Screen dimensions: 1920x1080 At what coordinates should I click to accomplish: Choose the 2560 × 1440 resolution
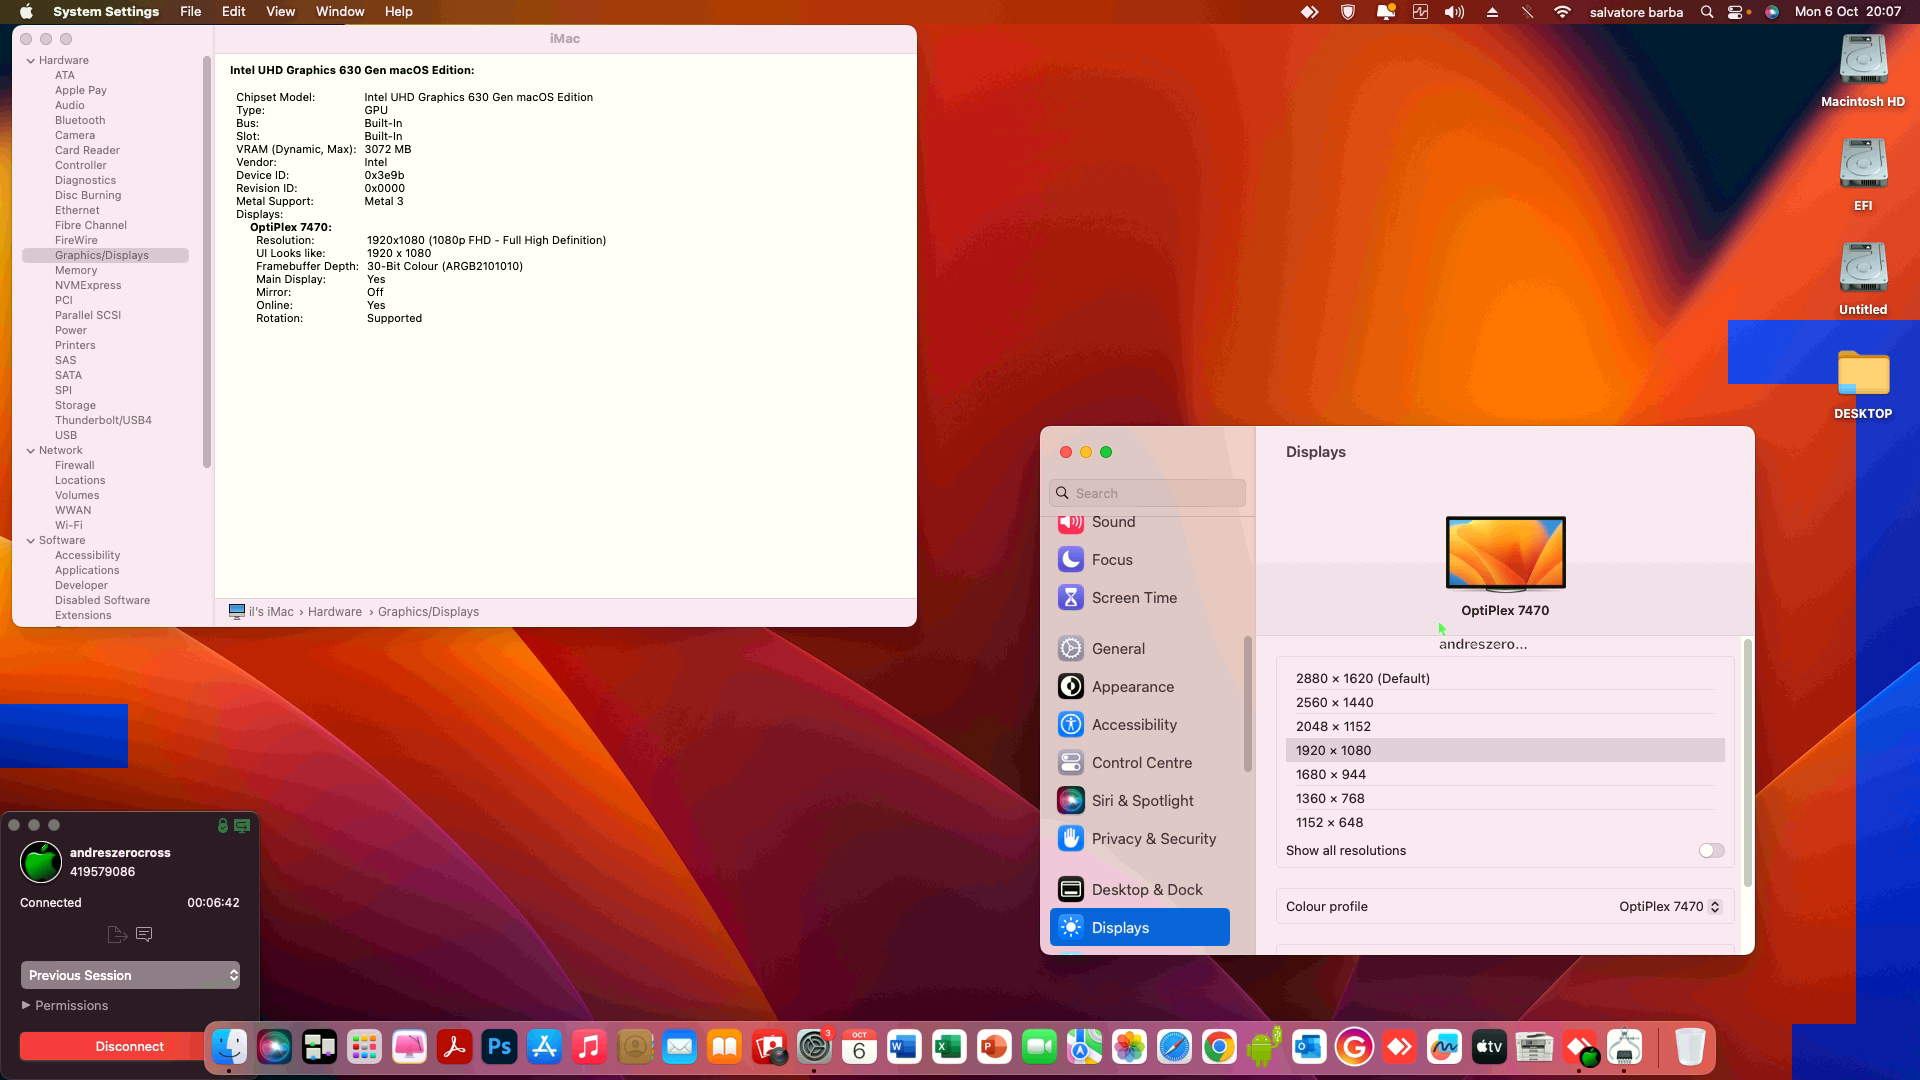[x=1505, y=703]
